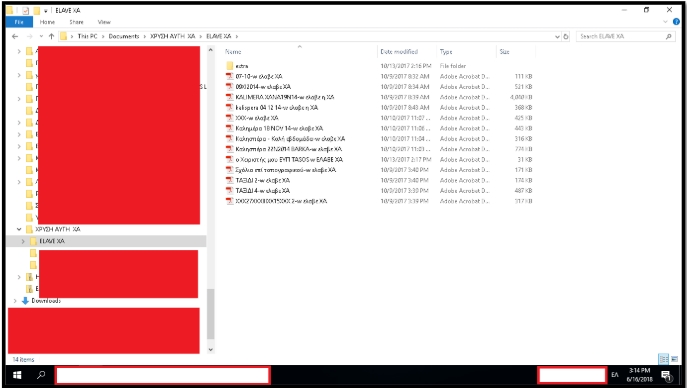Switch to the Share ribbon tab
The image size is (687, 388).
click(x=76, y=22)
